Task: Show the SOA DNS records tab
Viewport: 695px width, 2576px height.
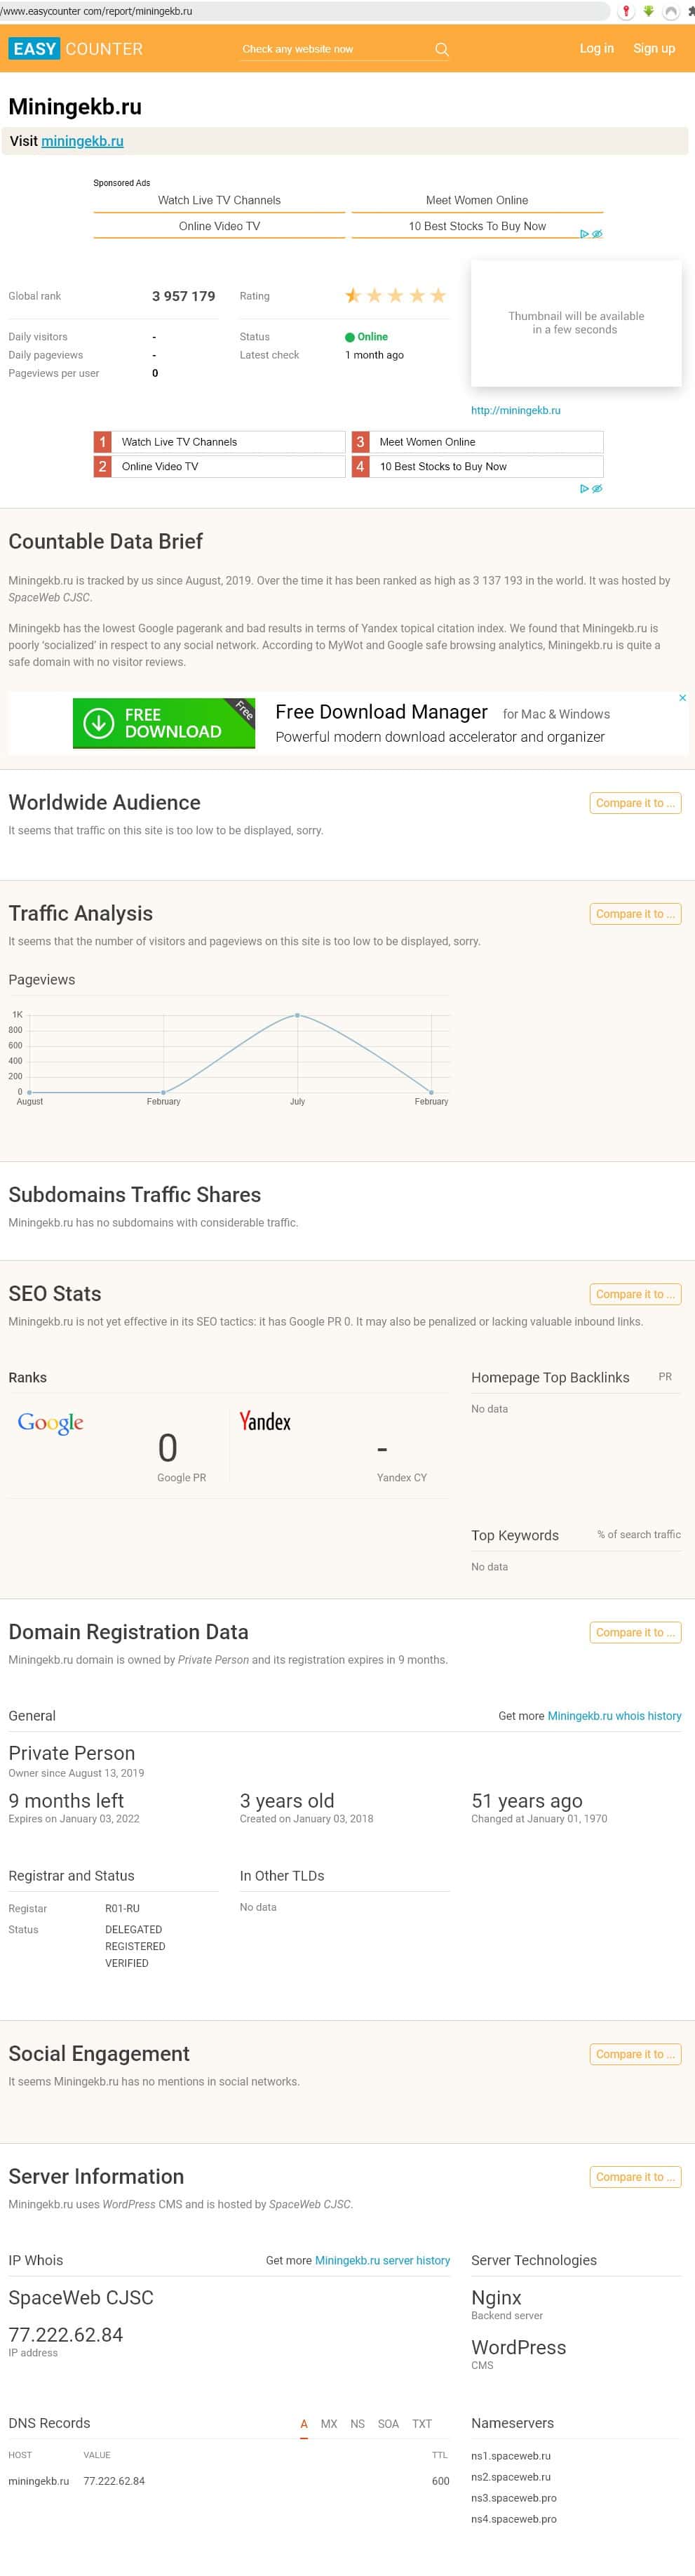Action: [388, 2424]
